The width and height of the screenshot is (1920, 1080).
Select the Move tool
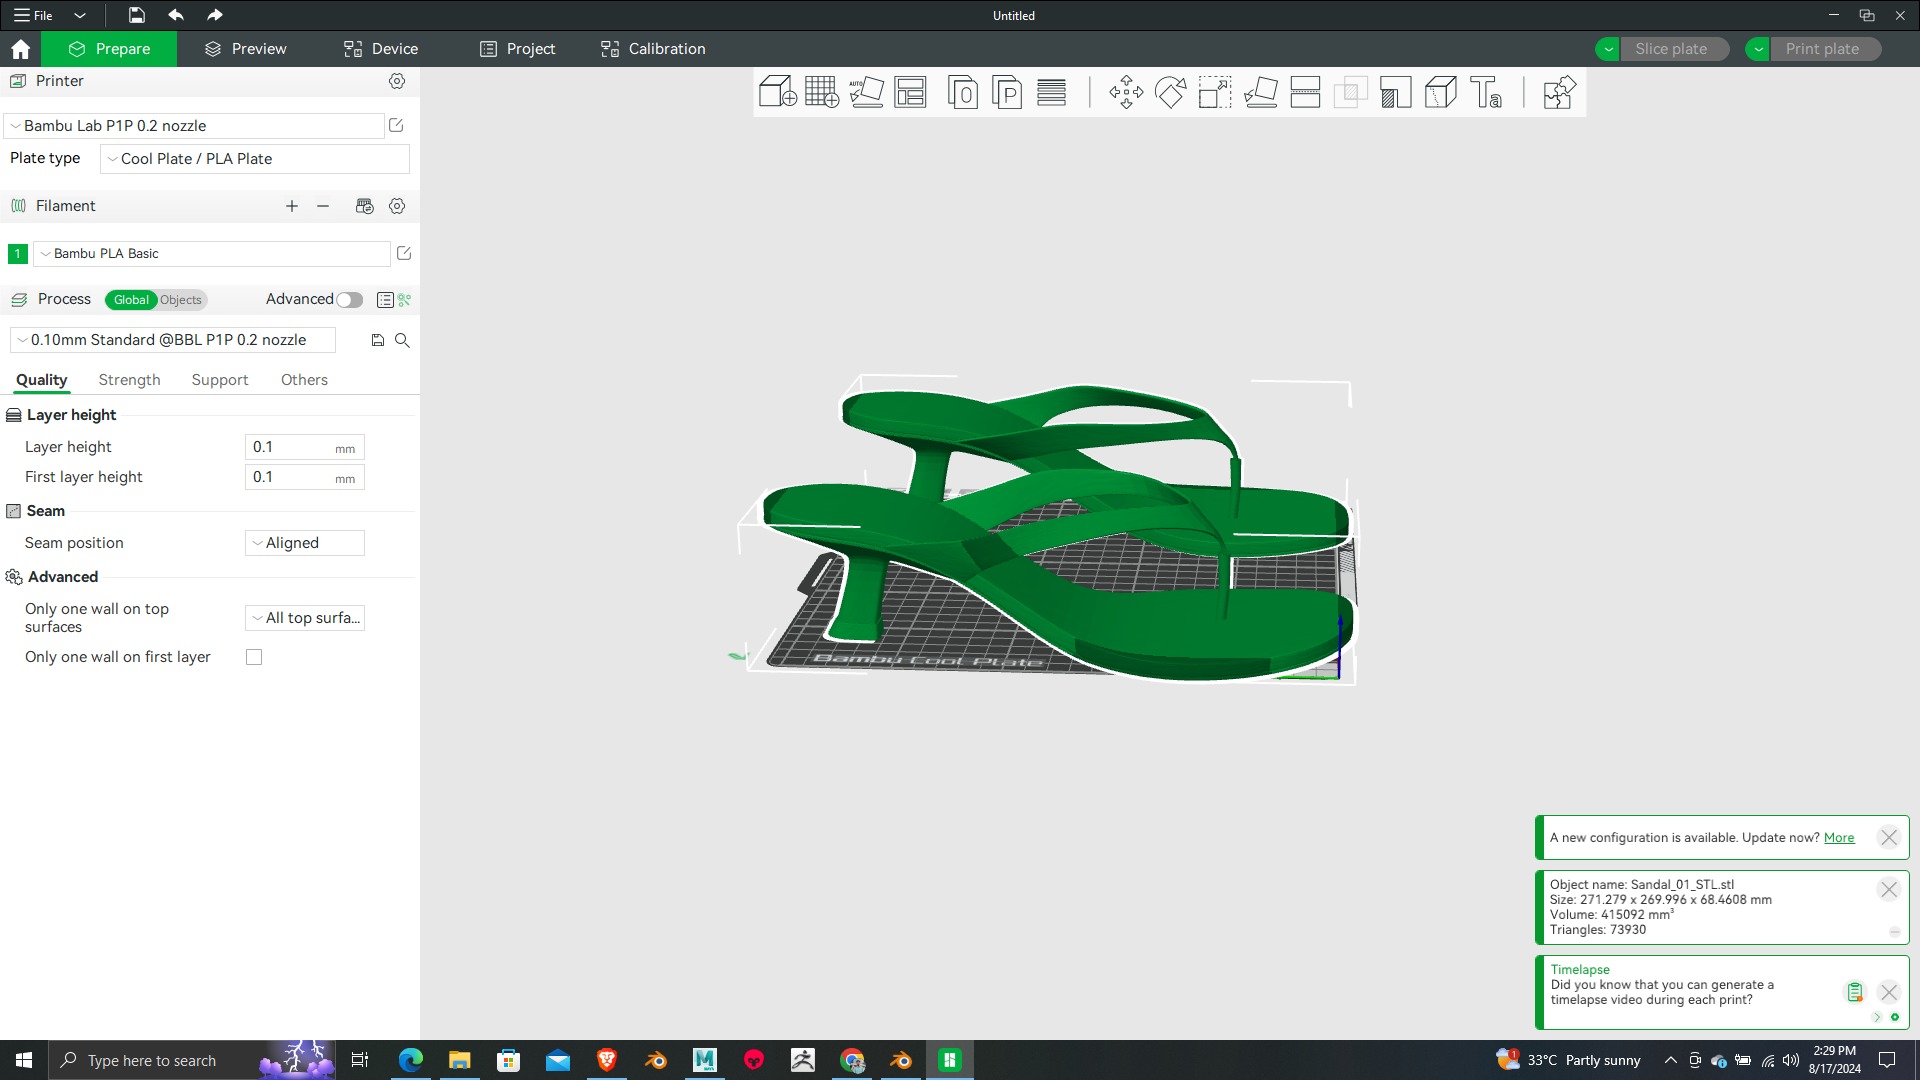coord(1126,92)
